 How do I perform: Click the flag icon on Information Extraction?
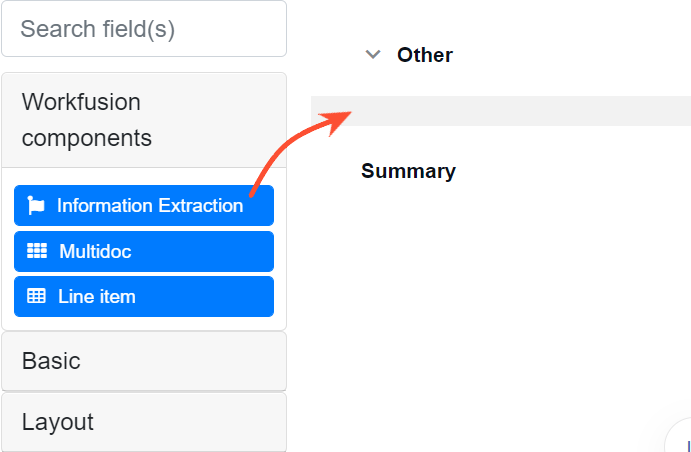click(x=36, y=205)
